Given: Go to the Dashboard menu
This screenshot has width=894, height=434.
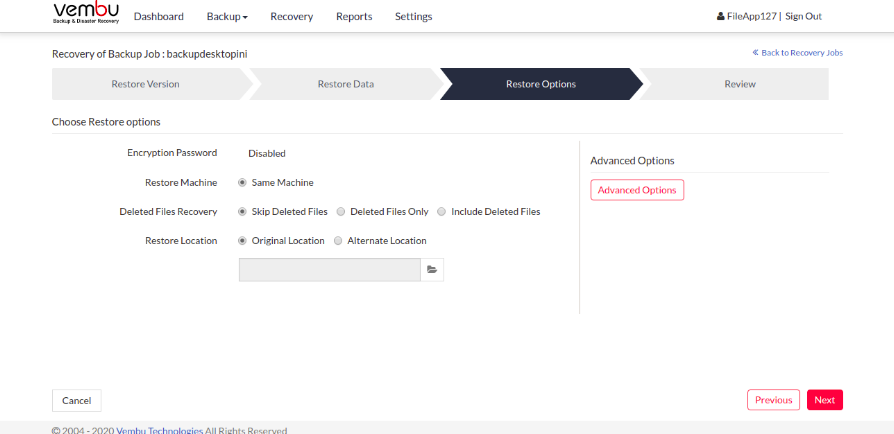Looking at the screenshot, I should click(x=159, y=17).
